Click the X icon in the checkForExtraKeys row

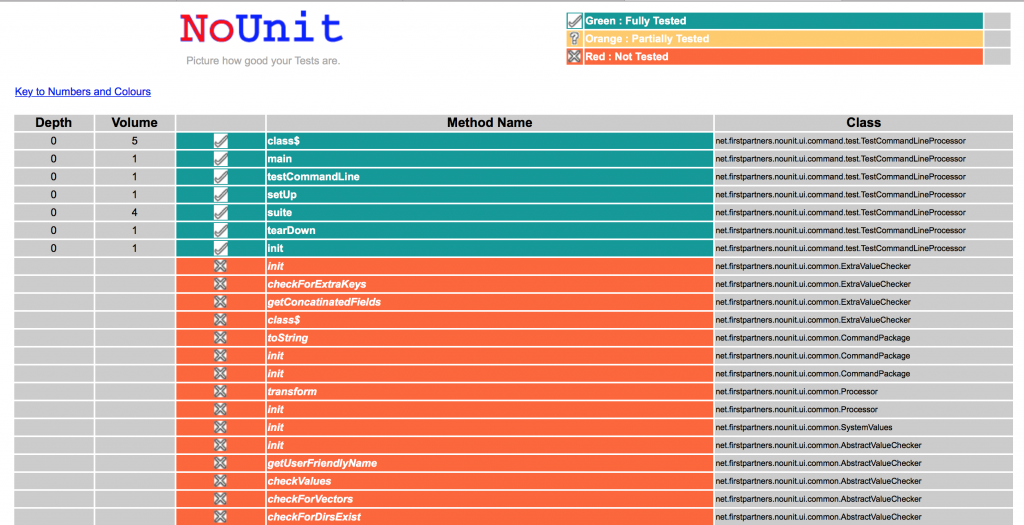220,284
